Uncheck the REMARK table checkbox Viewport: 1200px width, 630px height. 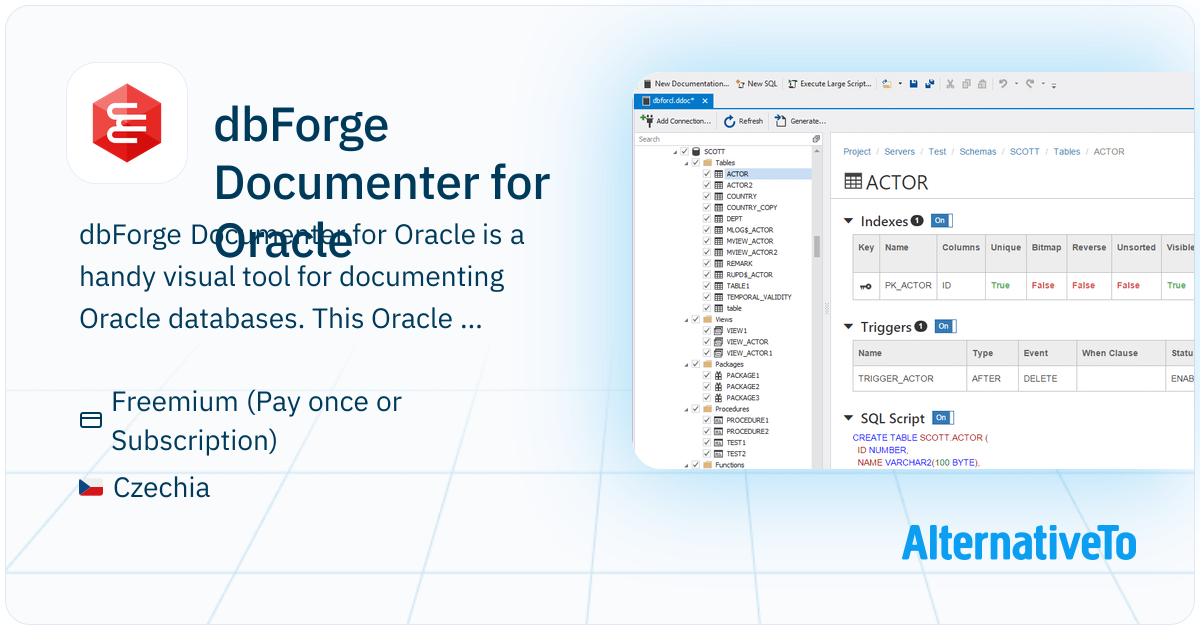tap(707, 263)
